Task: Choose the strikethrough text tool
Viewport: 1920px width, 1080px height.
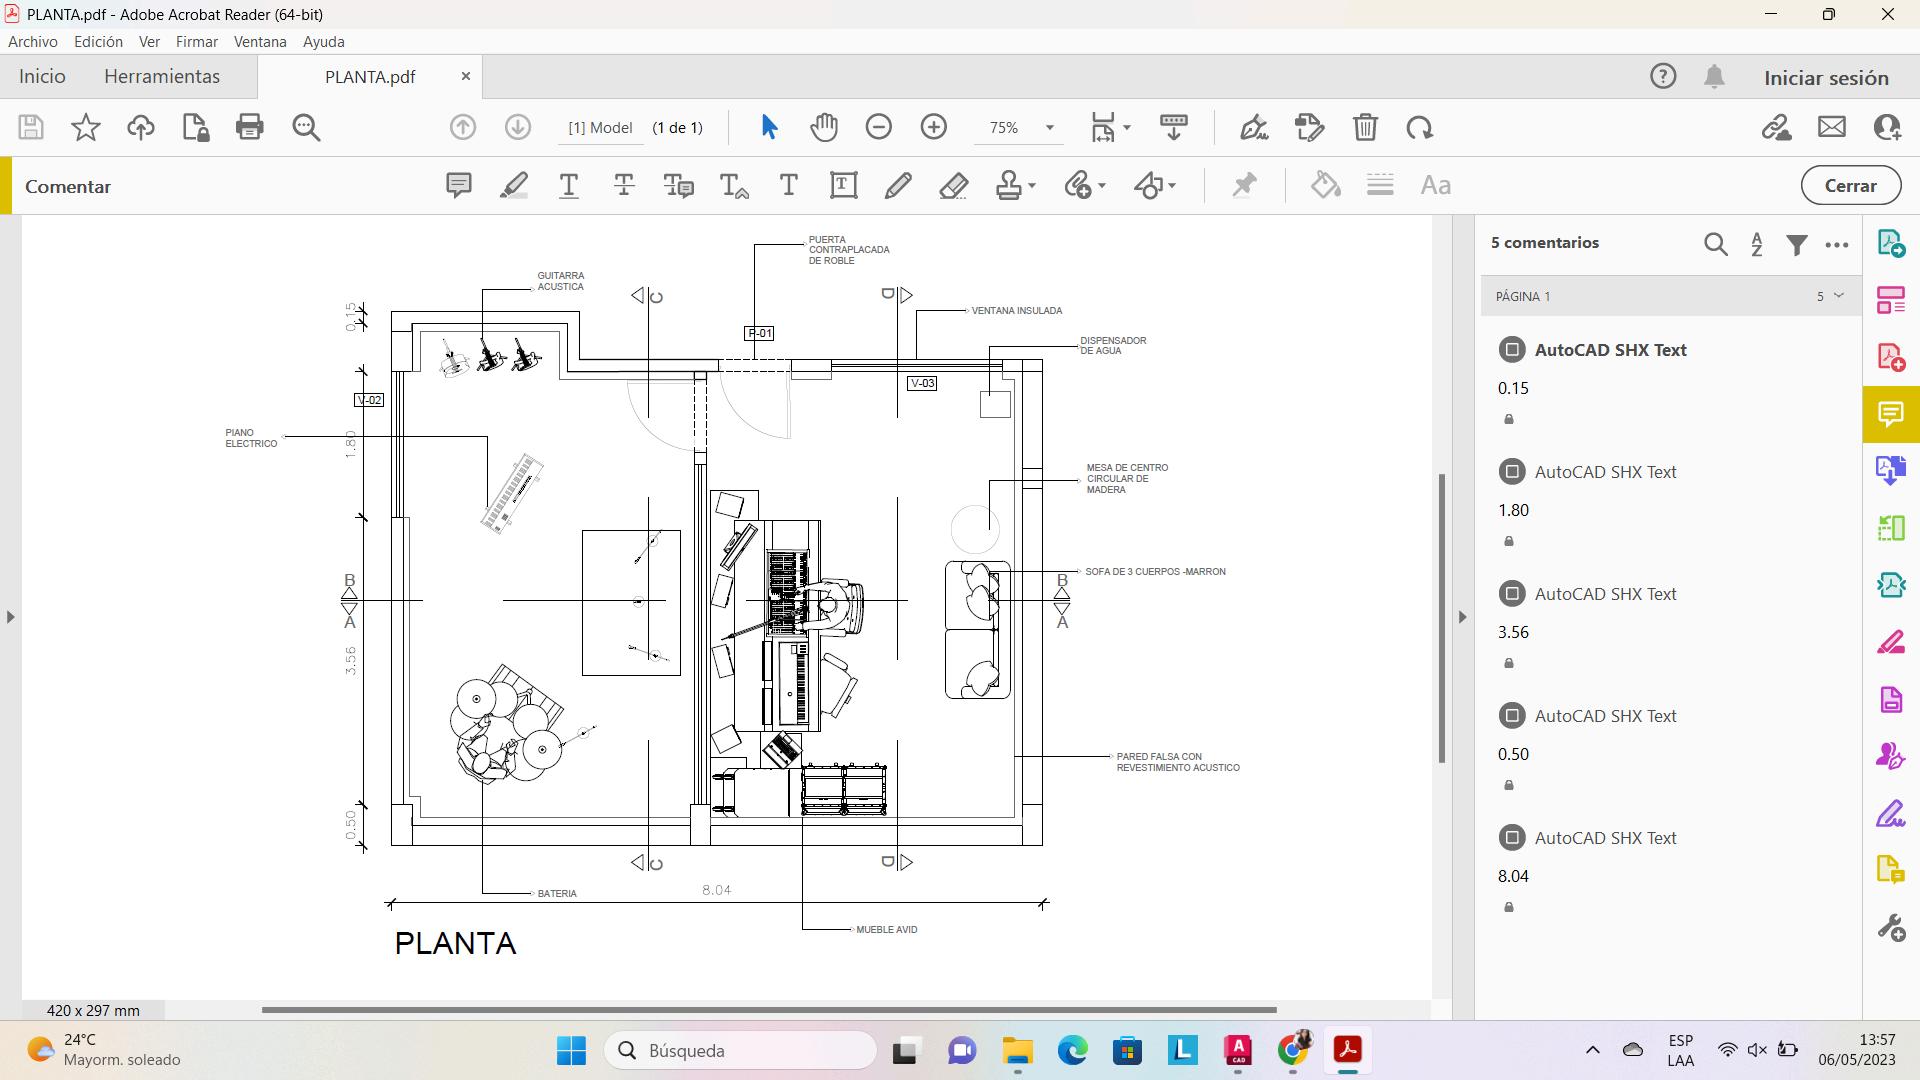Action: tap(624, 185)
